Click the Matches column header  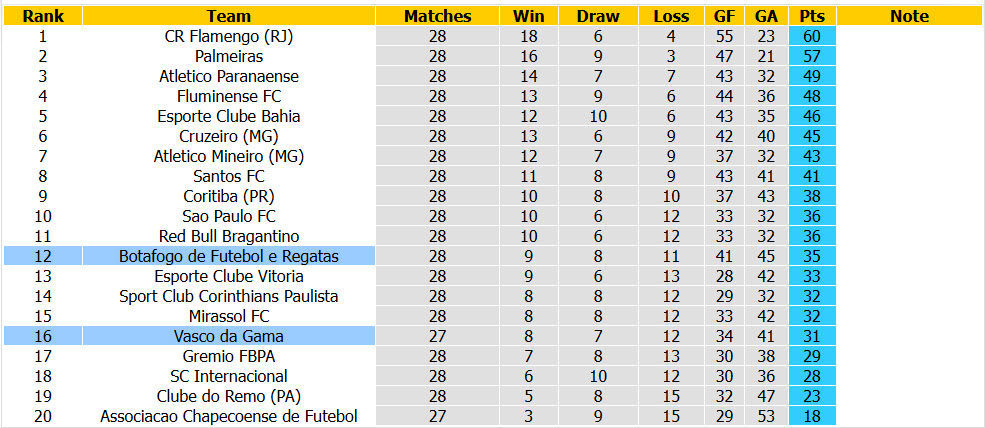pos(438,16)
